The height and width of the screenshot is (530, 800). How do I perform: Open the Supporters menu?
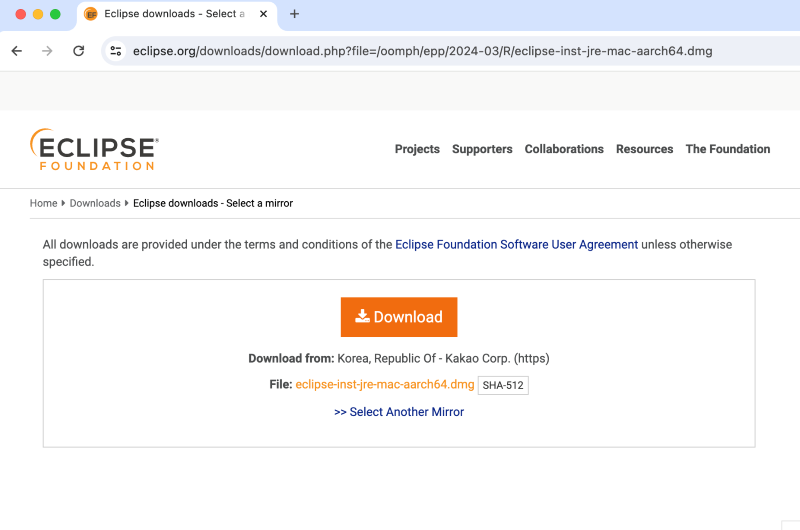pos(482,149)
